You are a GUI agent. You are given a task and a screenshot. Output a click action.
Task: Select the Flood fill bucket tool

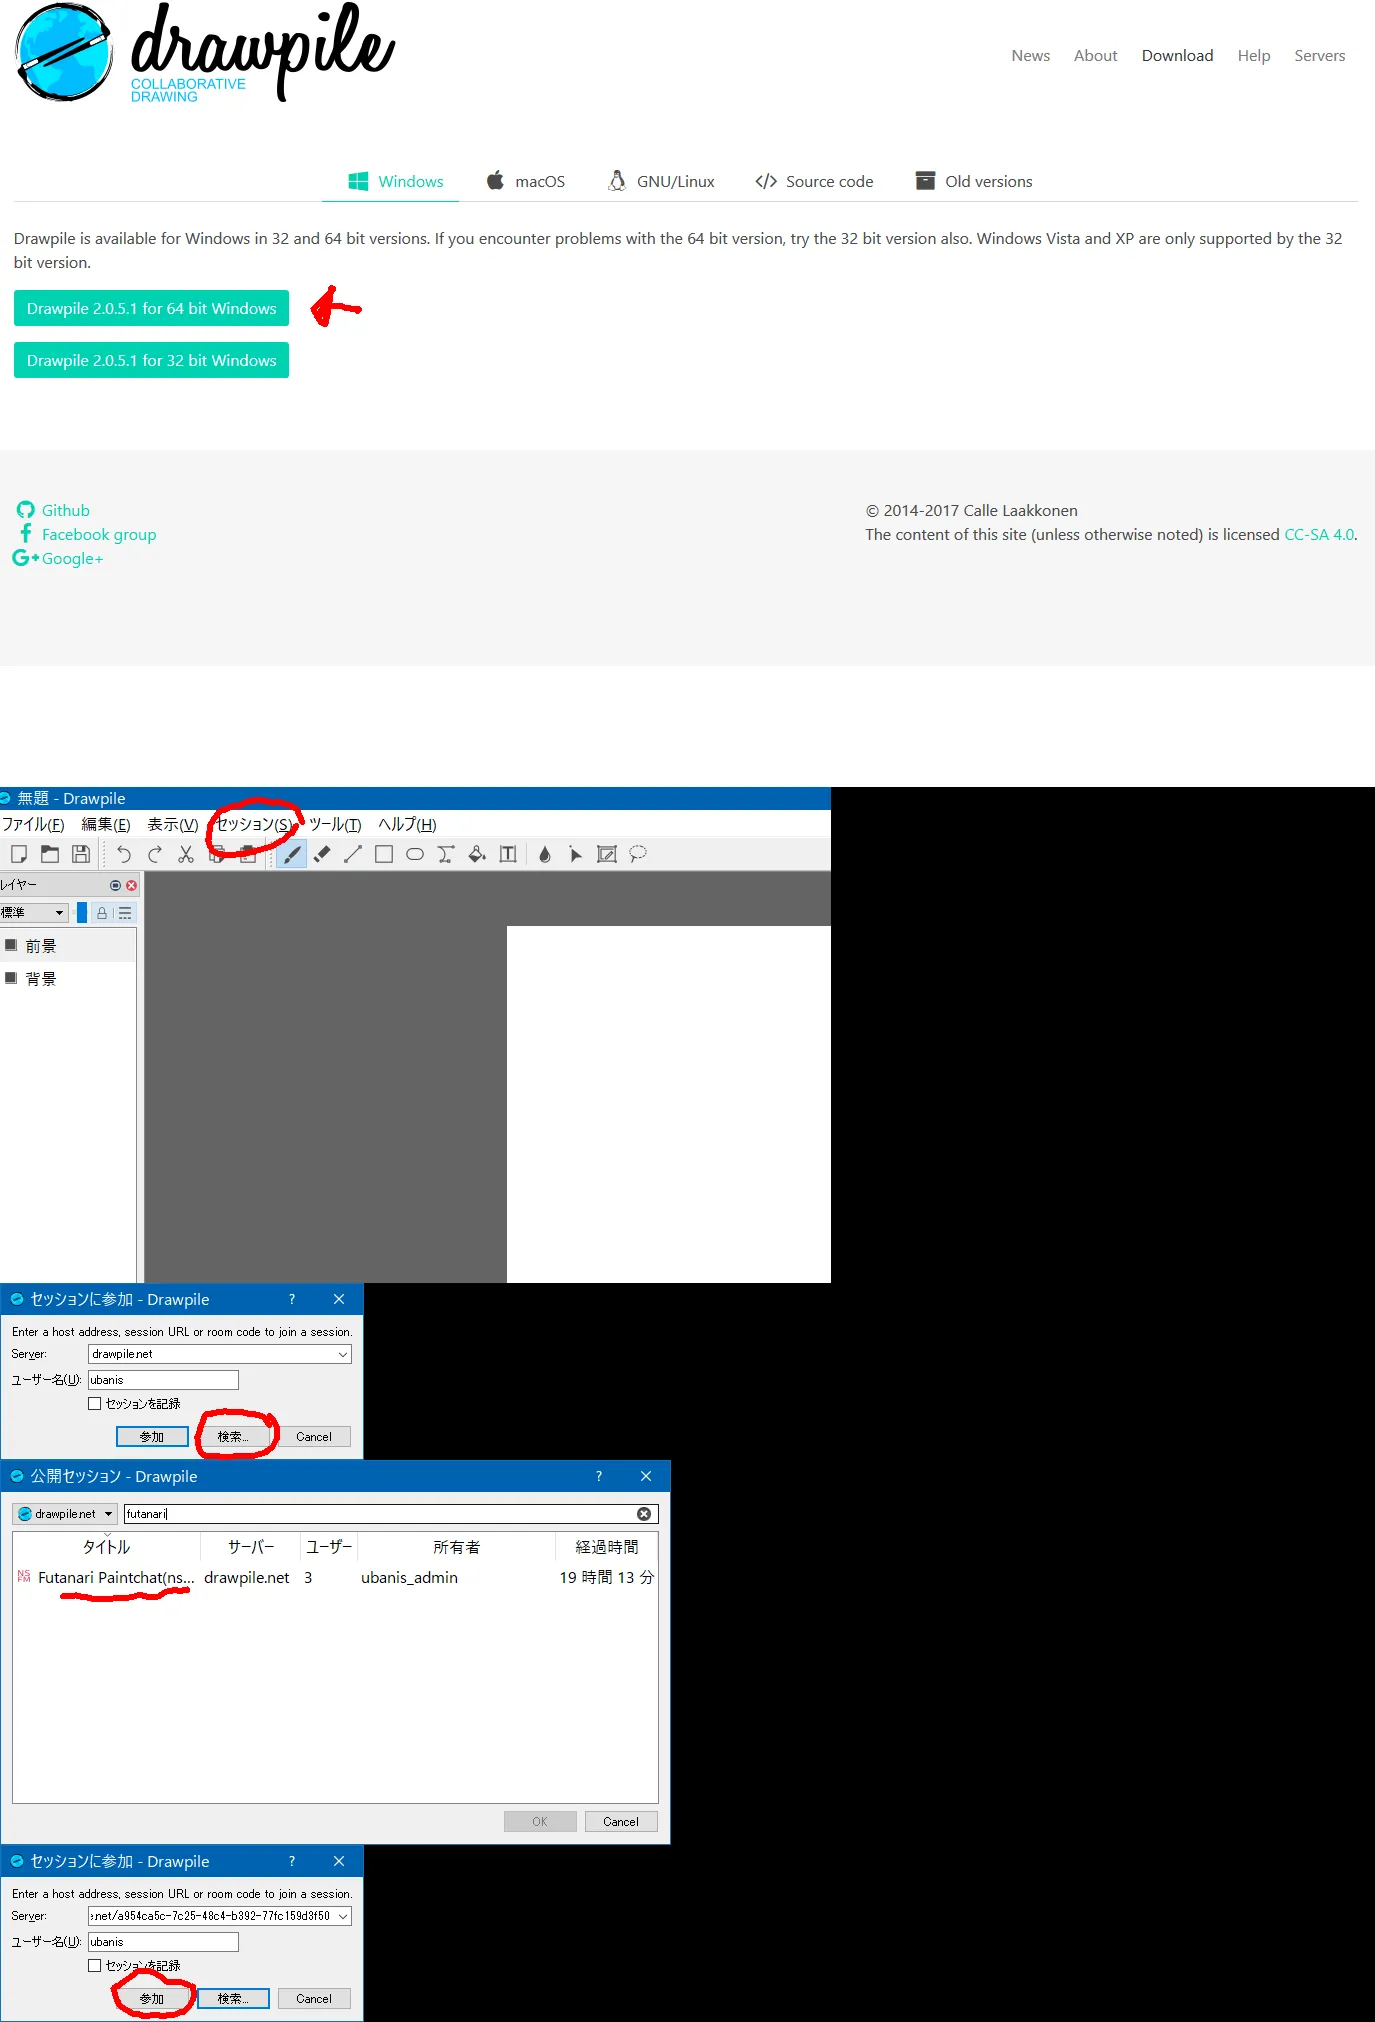(477, 854)
